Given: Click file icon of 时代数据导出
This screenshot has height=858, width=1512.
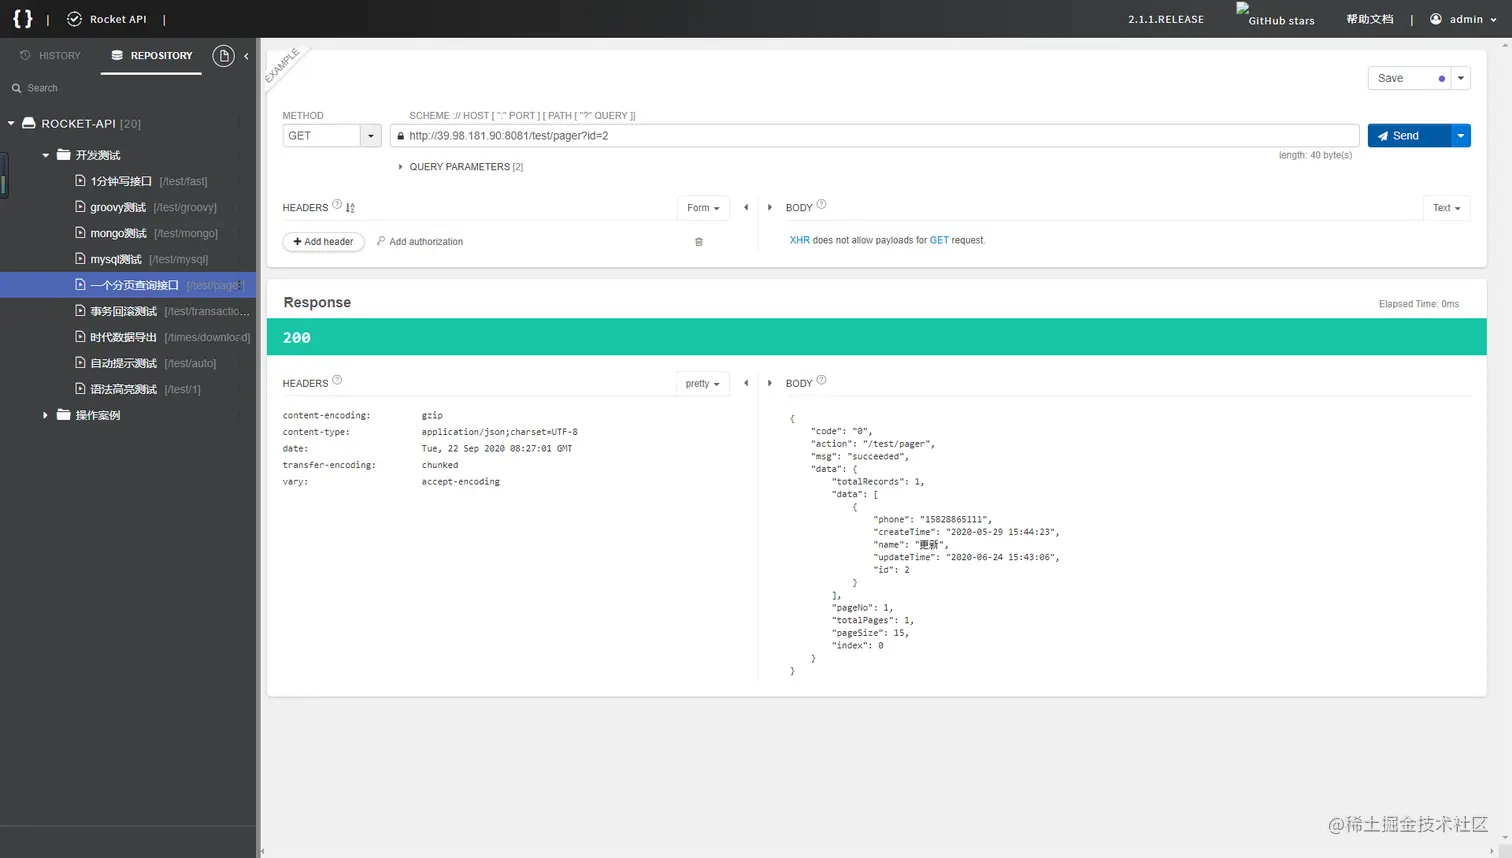Looking at the screenshot, I should (81, 337).
